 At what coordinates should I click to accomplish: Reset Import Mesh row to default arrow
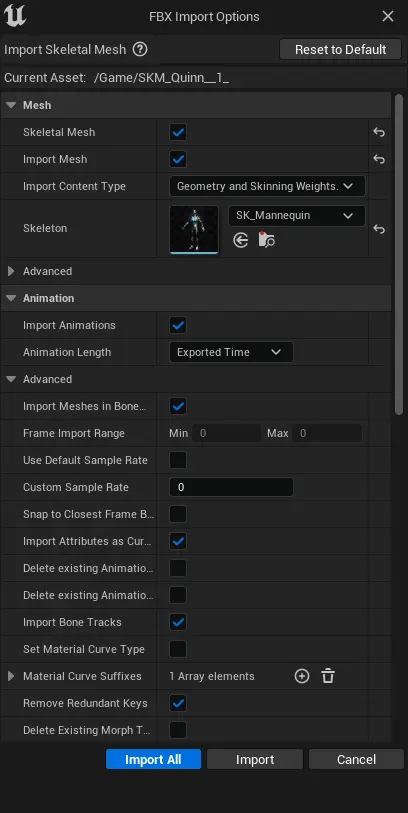tap(379, 159)
